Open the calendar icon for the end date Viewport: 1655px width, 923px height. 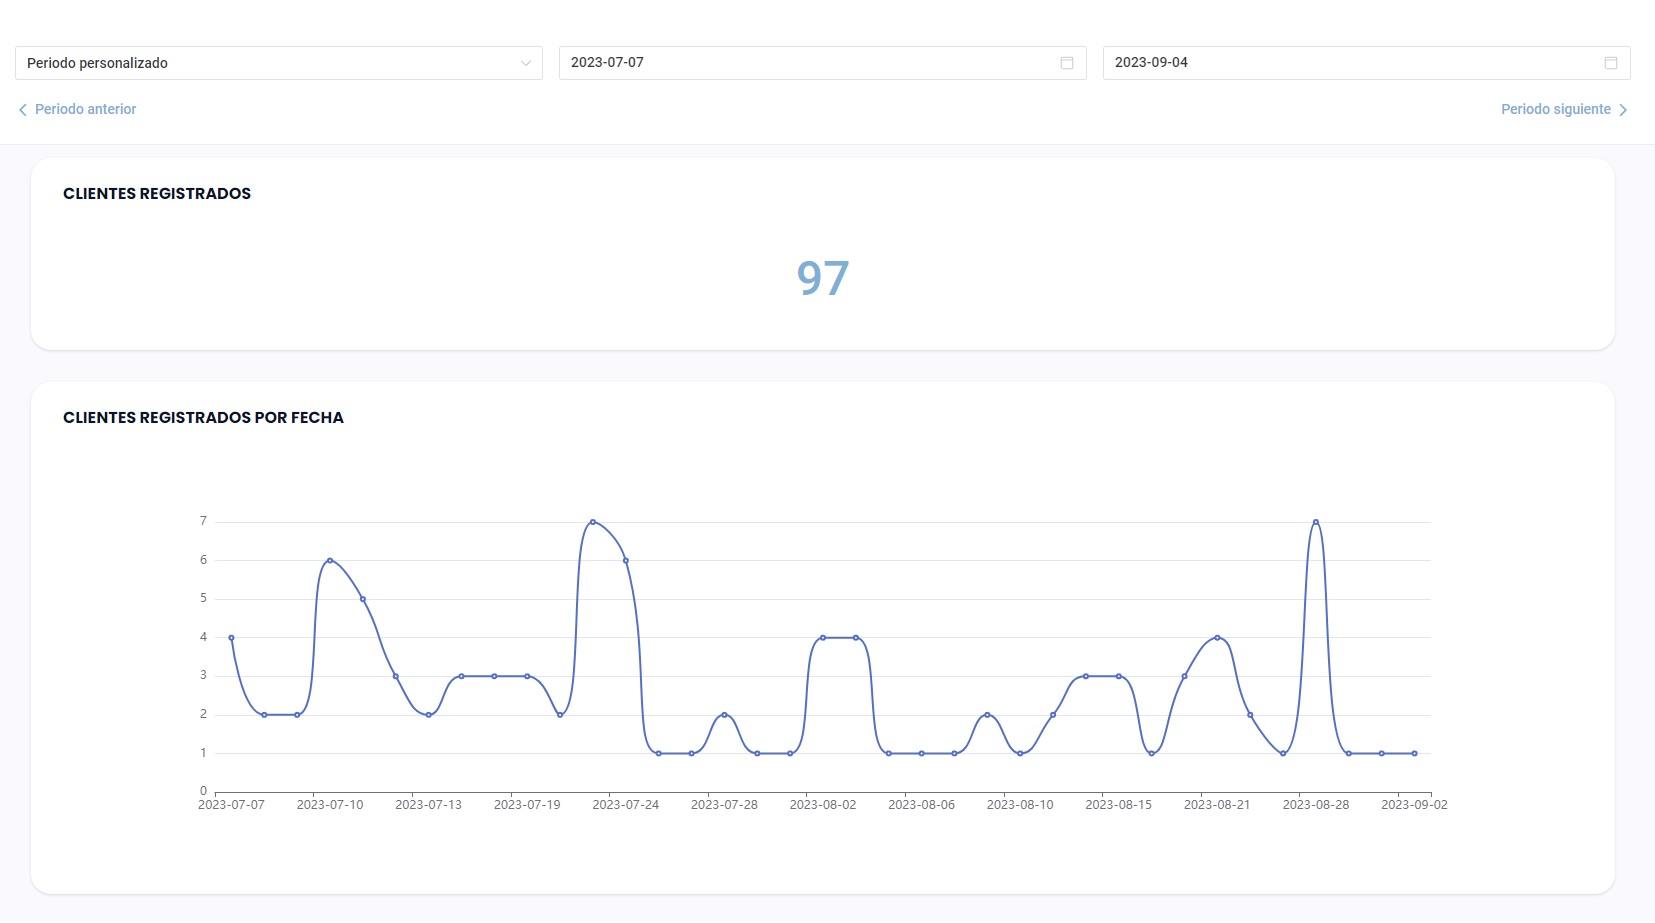pyautogui.click(x=1611, y=62)
